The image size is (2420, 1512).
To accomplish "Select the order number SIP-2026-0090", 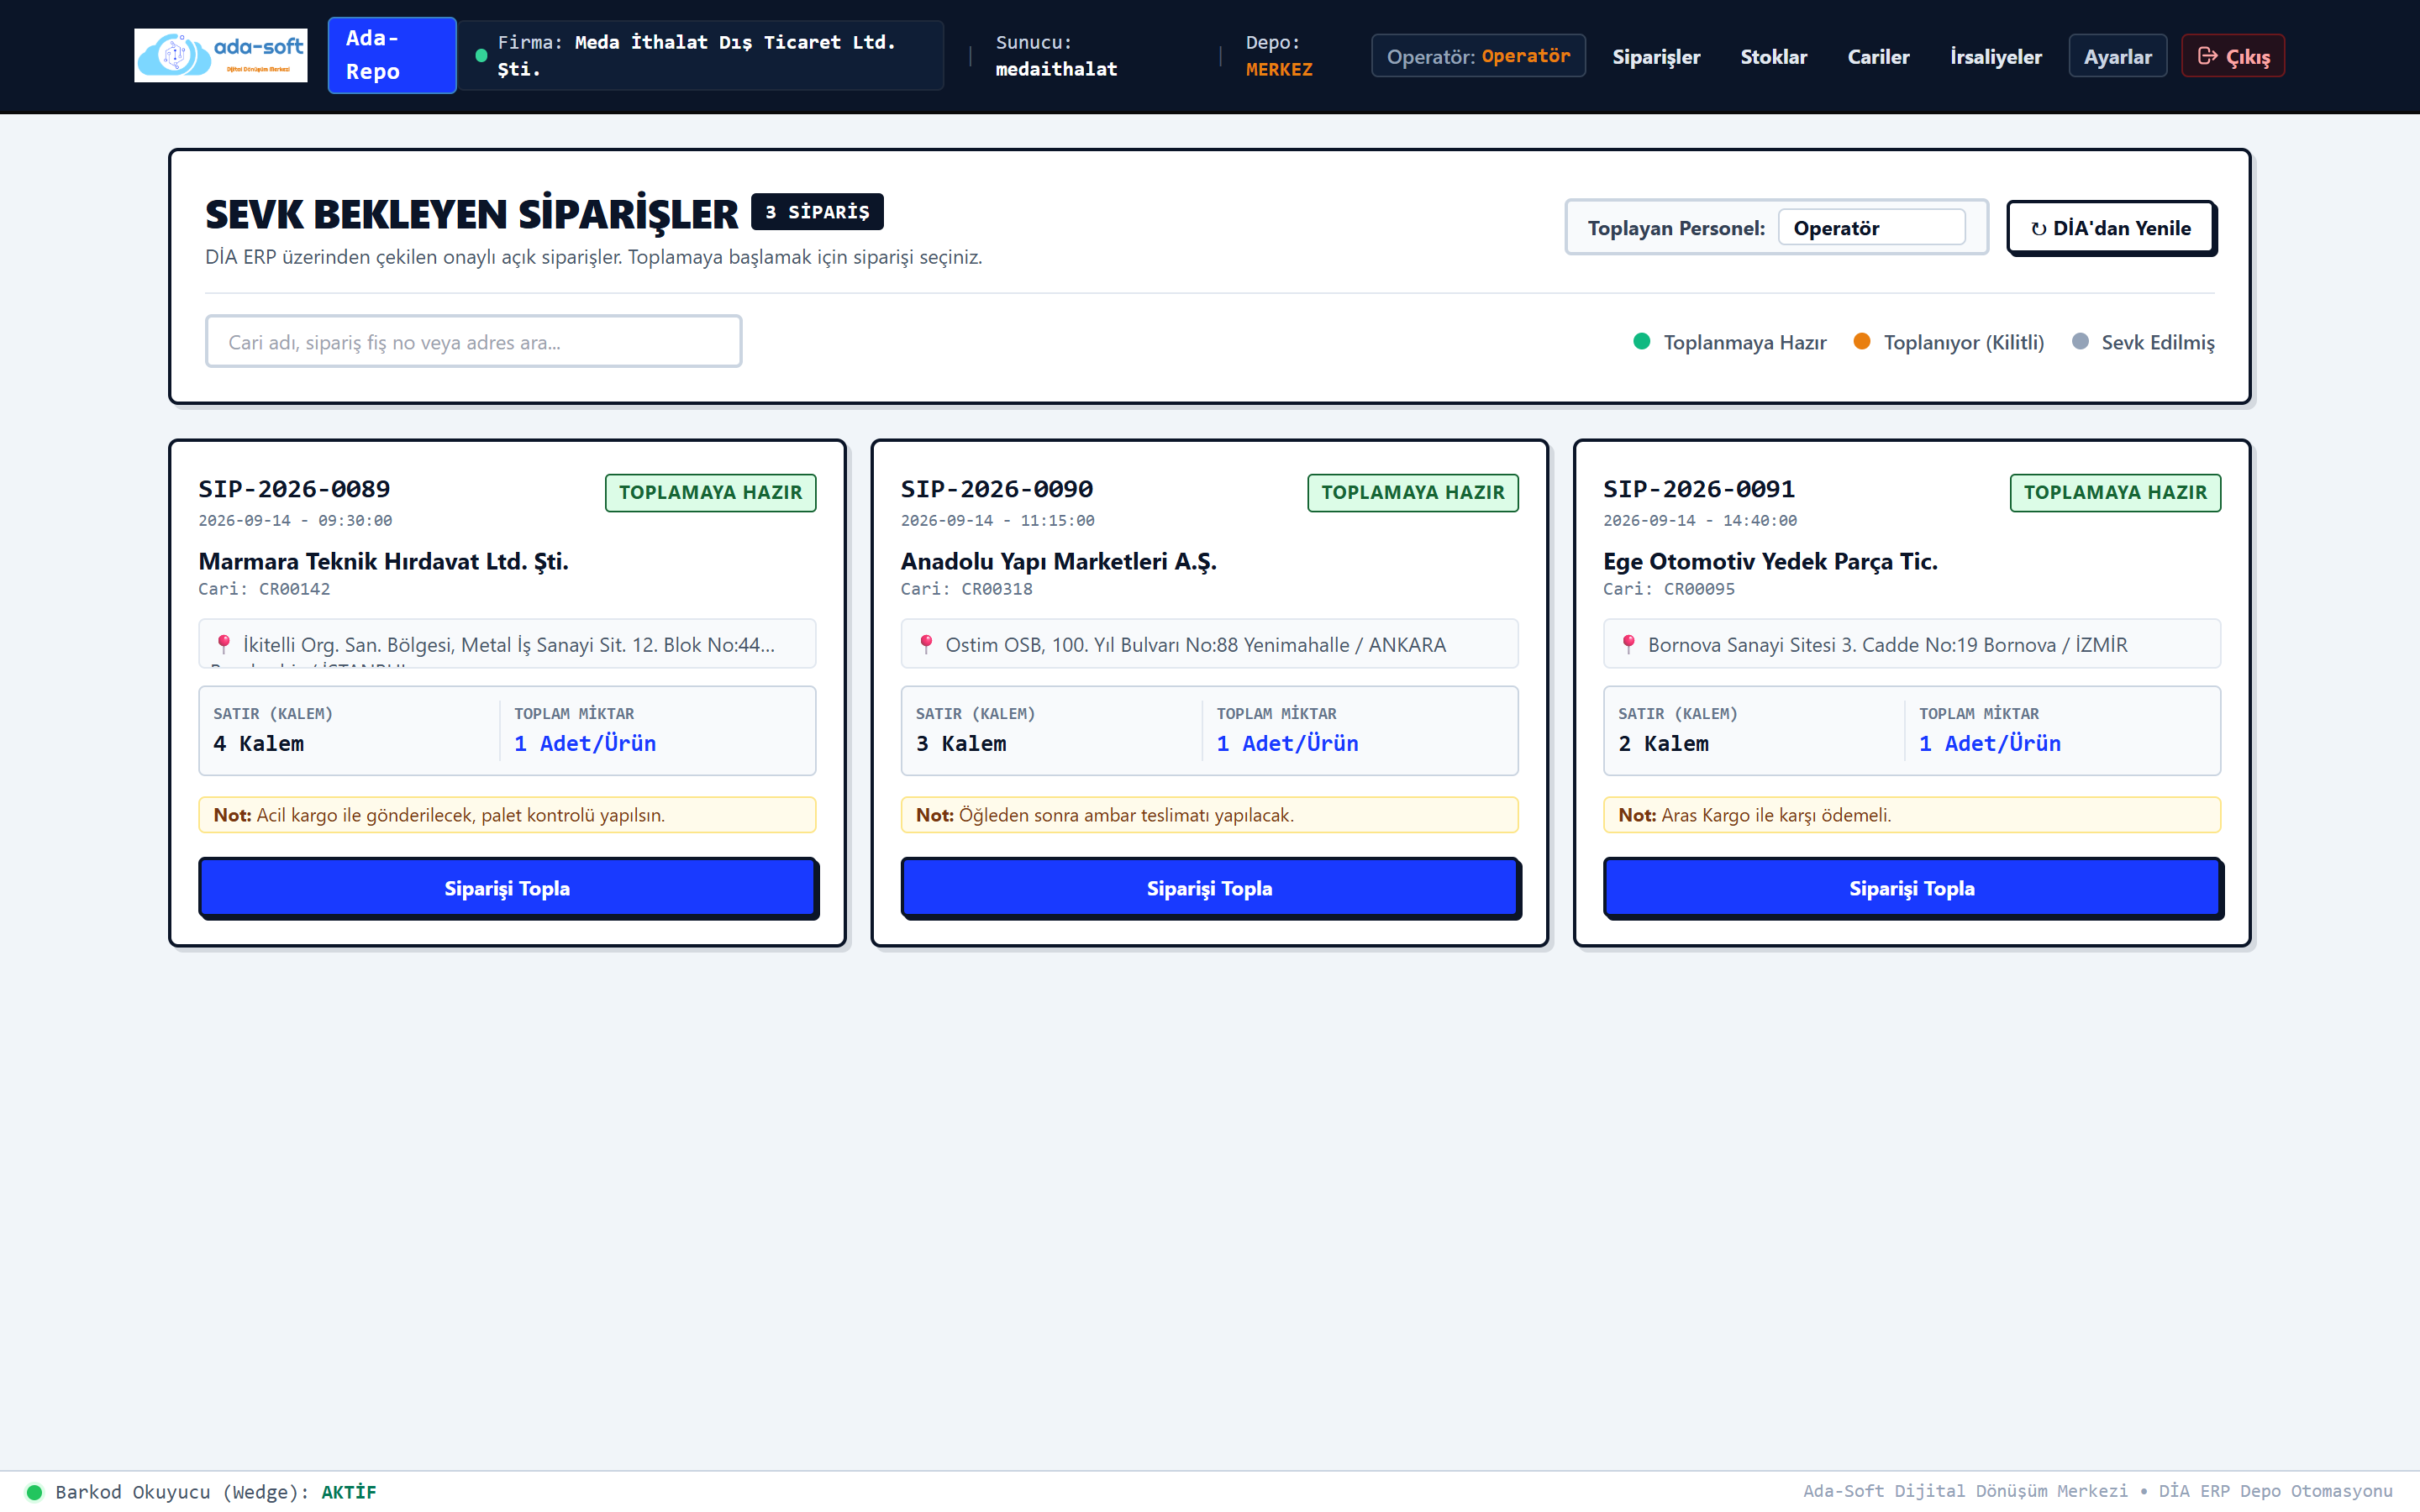I will 996,489.
